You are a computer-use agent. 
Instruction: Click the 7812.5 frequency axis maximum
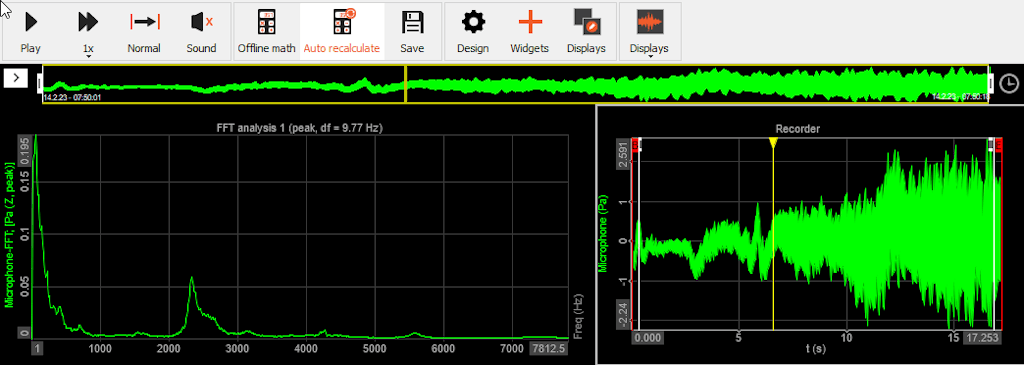[x=549, y=349]
